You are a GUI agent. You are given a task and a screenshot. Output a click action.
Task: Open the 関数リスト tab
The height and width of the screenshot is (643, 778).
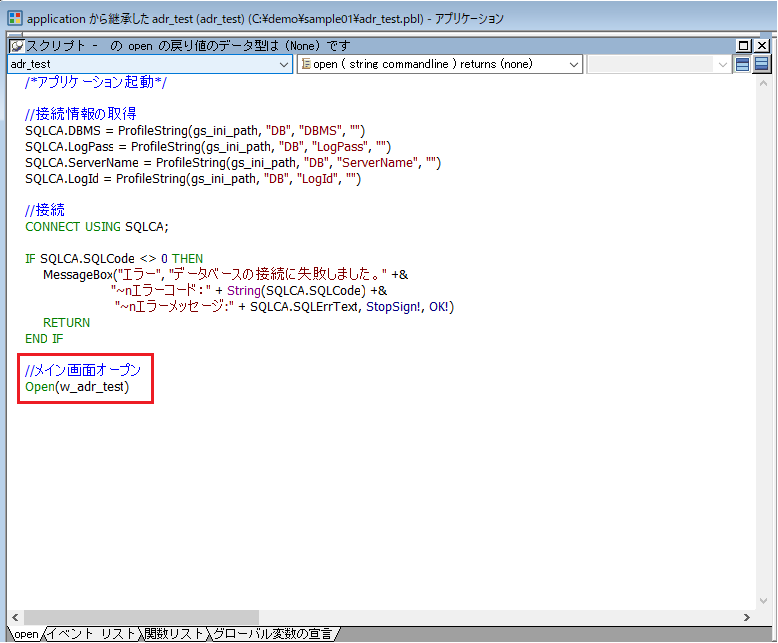pyautogui.click(x=174, y=634)
